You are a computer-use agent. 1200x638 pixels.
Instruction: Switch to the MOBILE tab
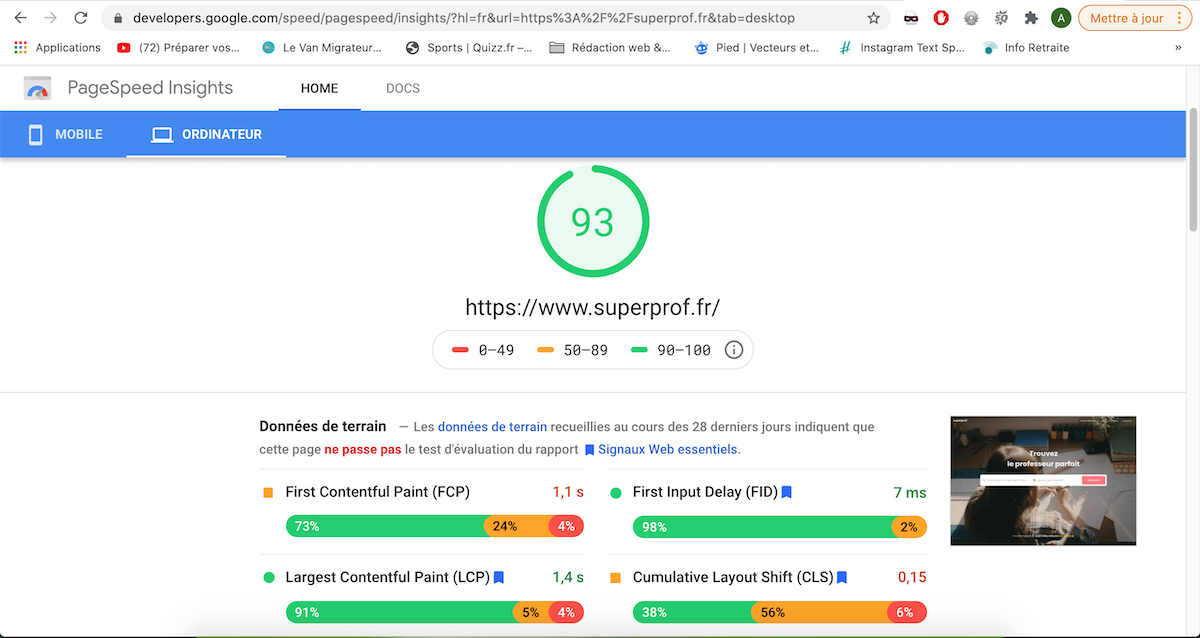[65, 134]
